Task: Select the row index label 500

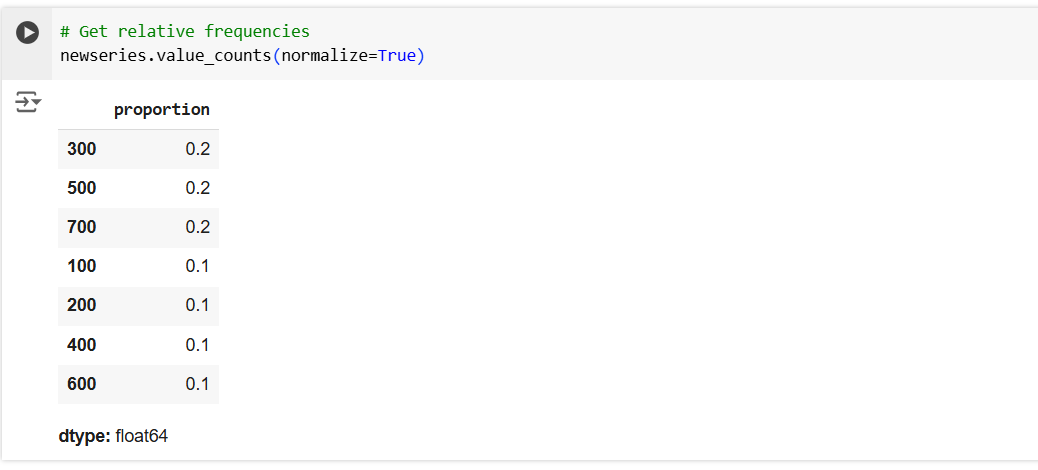Action: click(82, 188)
